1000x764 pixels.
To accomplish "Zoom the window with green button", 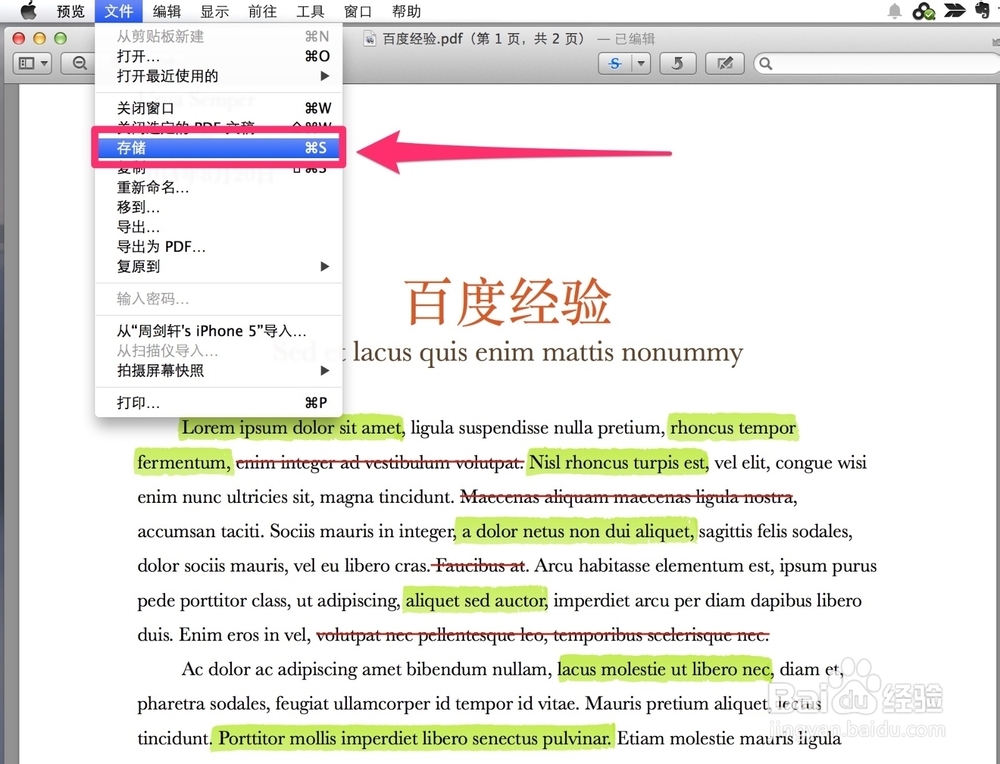I will click(61, 38).
